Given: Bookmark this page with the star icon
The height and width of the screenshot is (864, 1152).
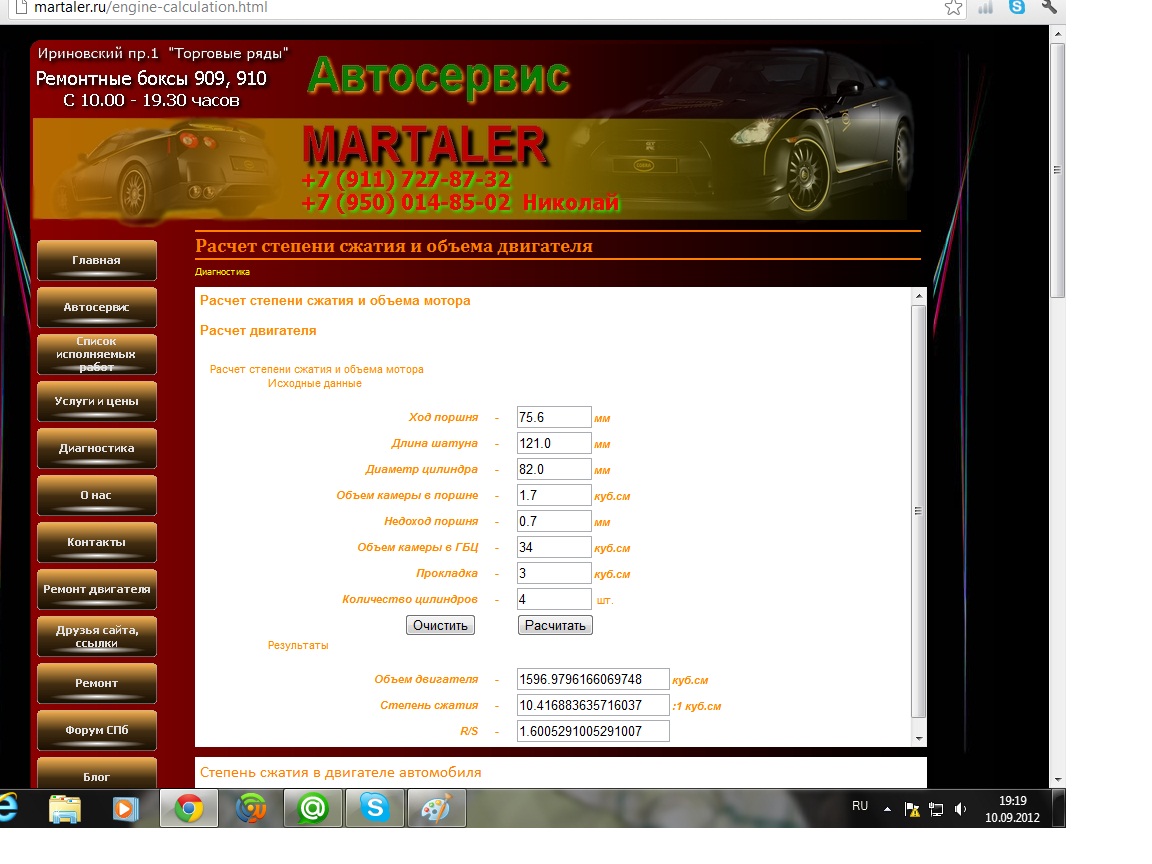Looking at the screenshot, I should pyautogui.click(x=953, y=8).
